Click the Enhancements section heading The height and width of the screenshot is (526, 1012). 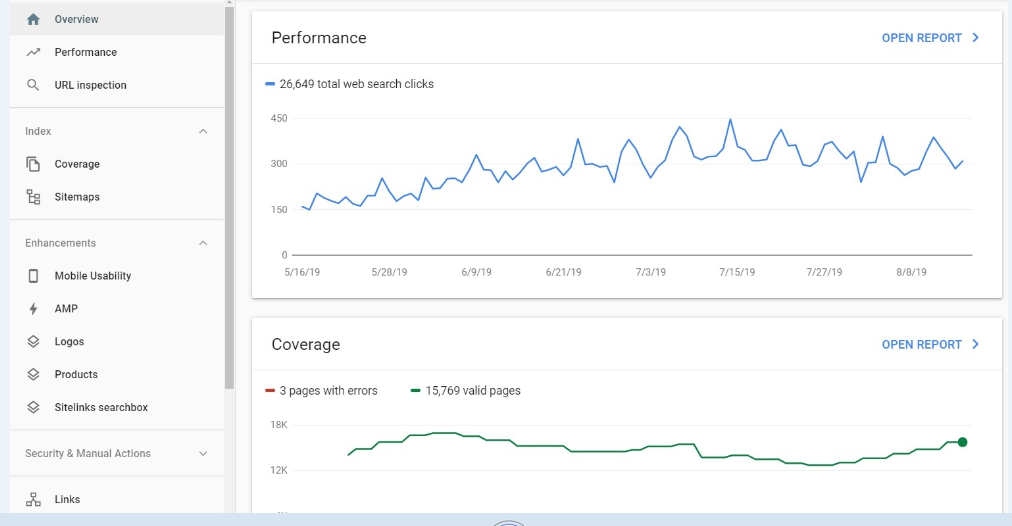click(x=61, y=243)
